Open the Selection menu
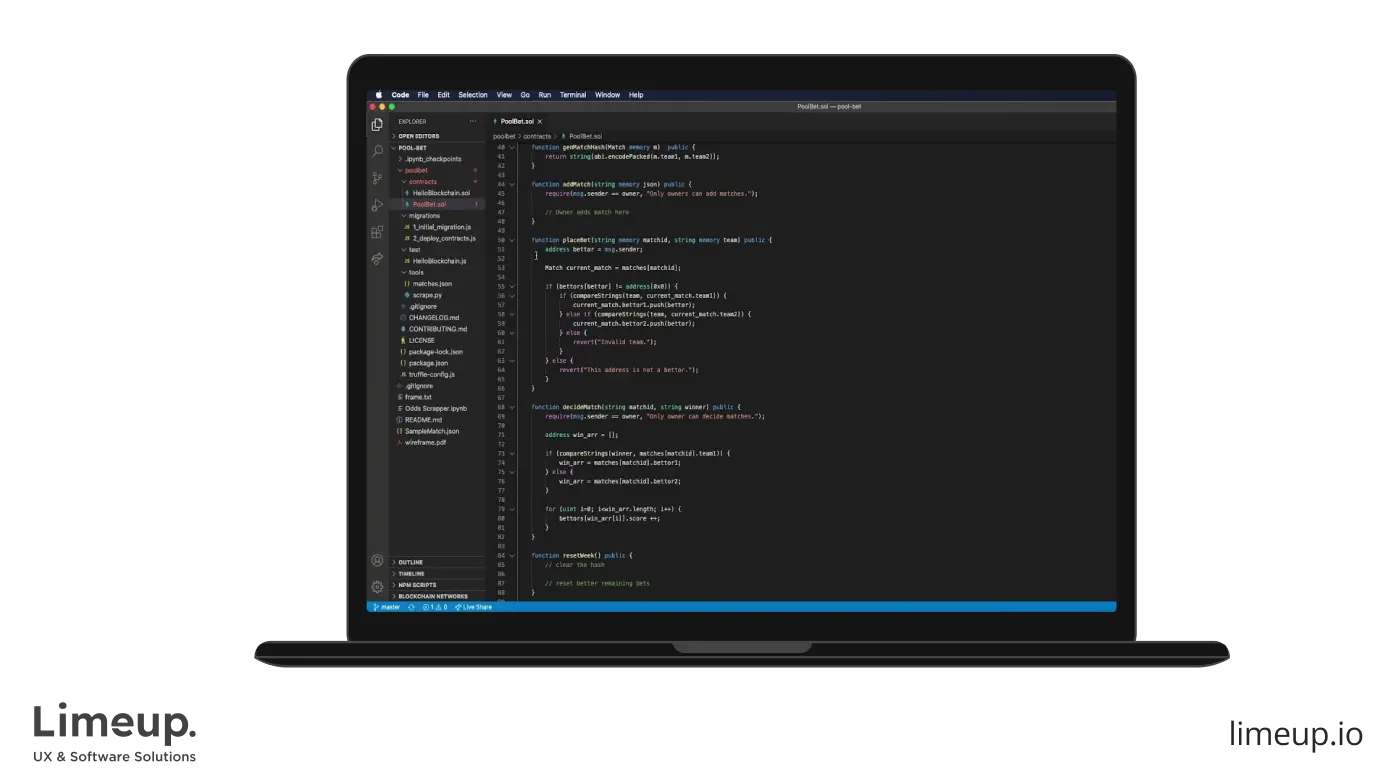The width and height of the screenshot is (1400, 782). coord(473,95)
